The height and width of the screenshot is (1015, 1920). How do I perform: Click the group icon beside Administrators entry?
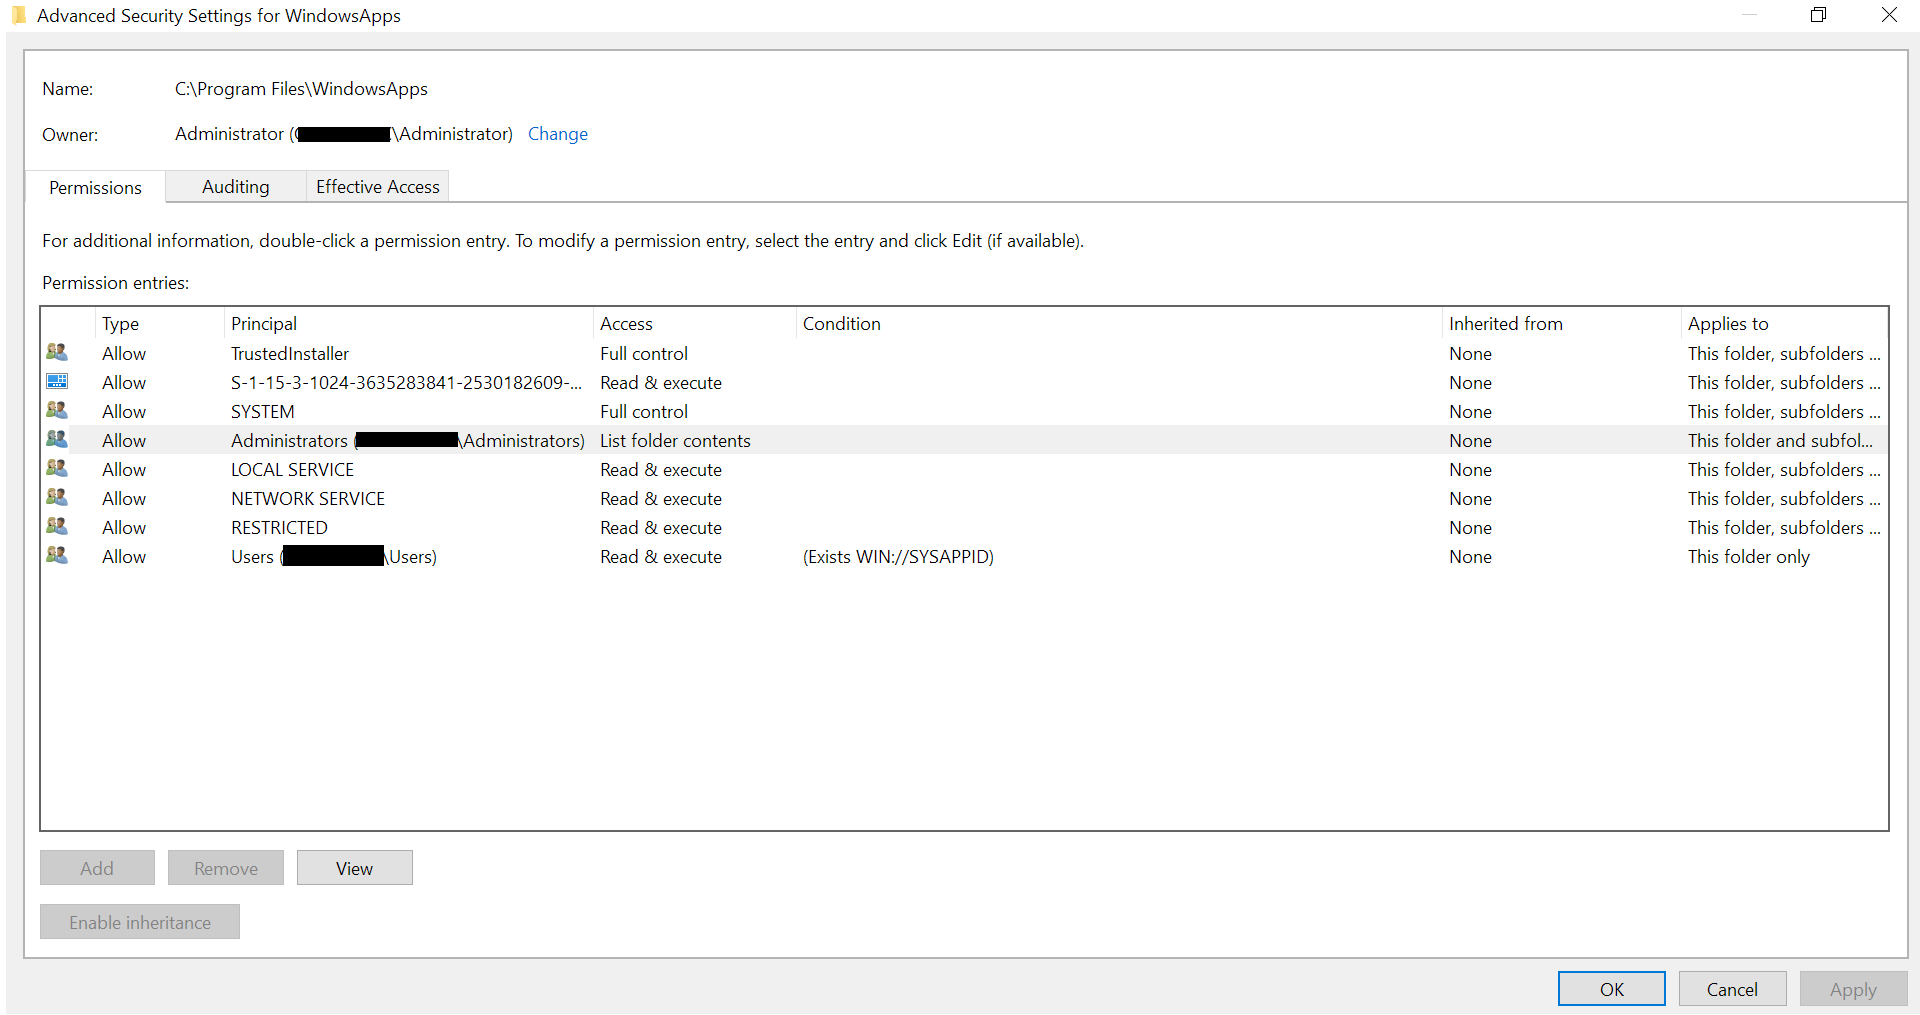(x=57, y=439)
